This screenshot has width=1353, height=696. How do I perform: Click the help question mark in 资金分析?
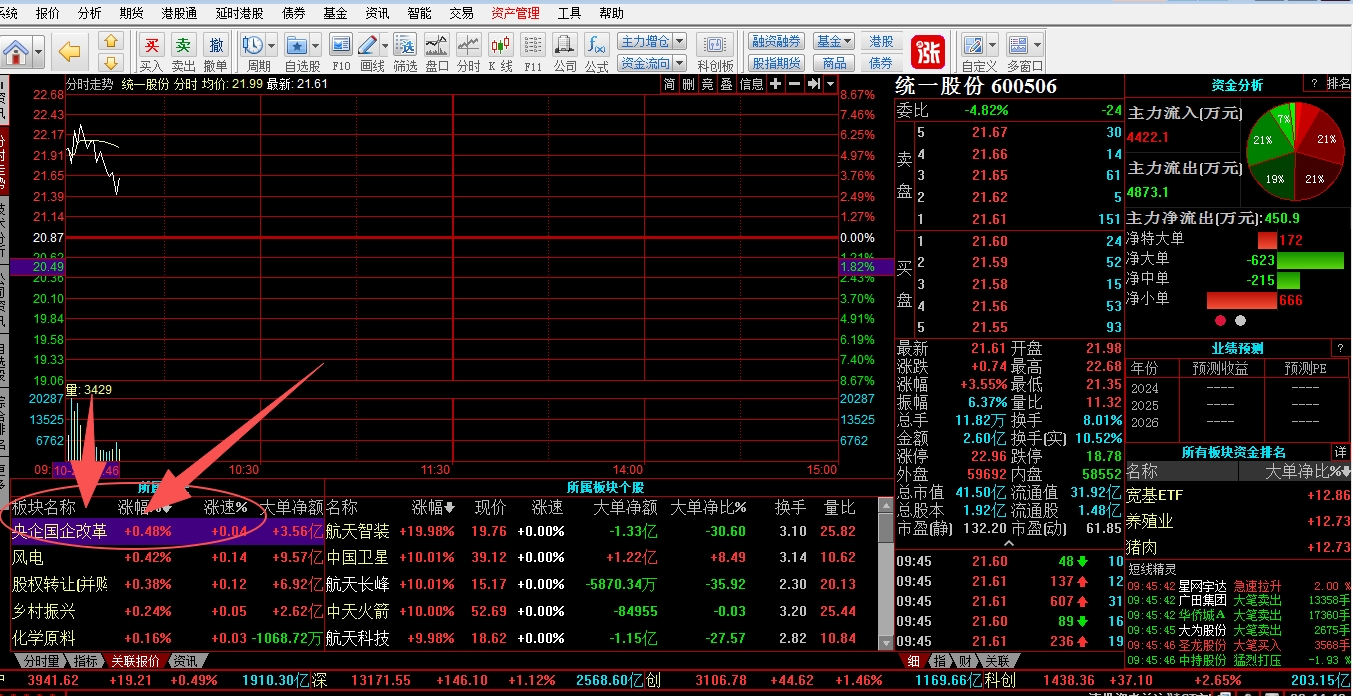pyautogui.click(x=1313, y=85)
